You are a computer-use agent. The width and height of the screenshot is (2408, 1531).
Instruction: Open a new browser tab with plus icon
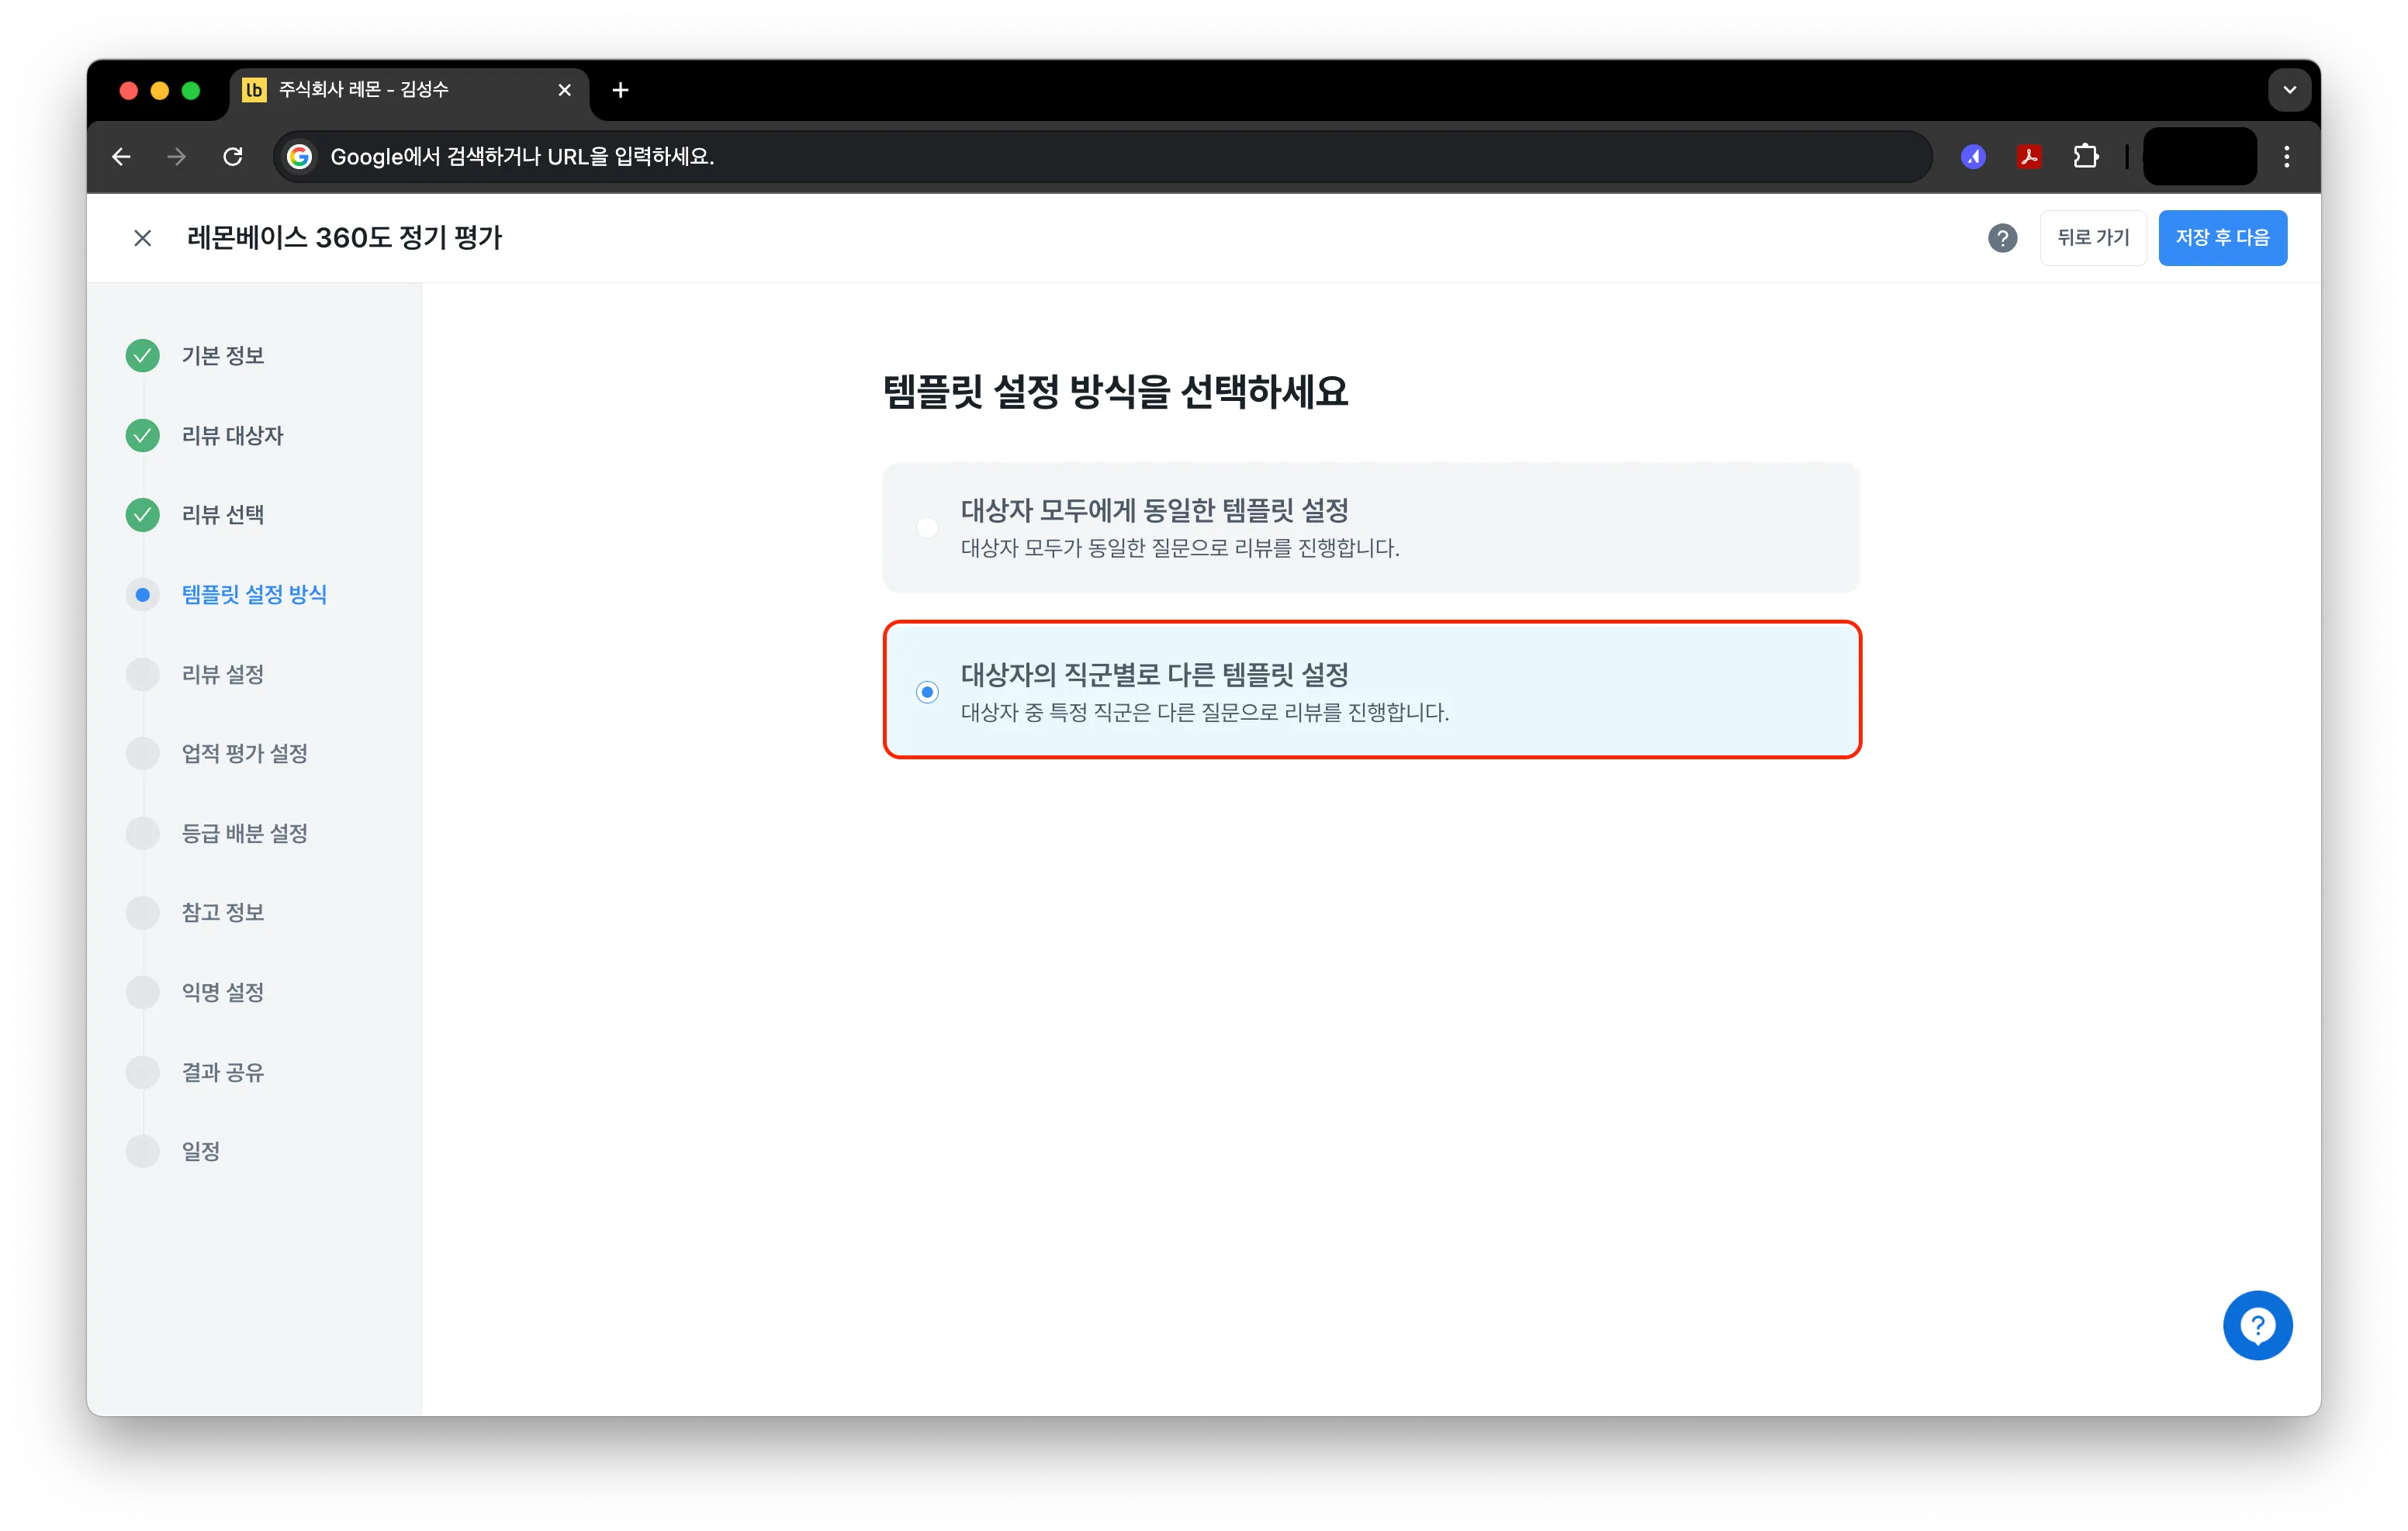point(620,90)
